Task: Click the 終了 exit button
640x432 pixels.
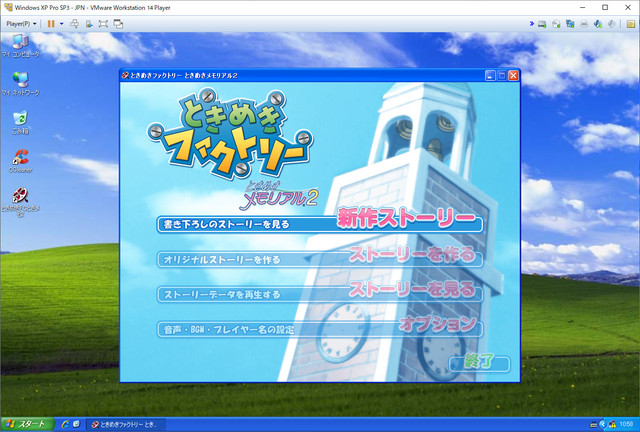Action: coord(479,362)
